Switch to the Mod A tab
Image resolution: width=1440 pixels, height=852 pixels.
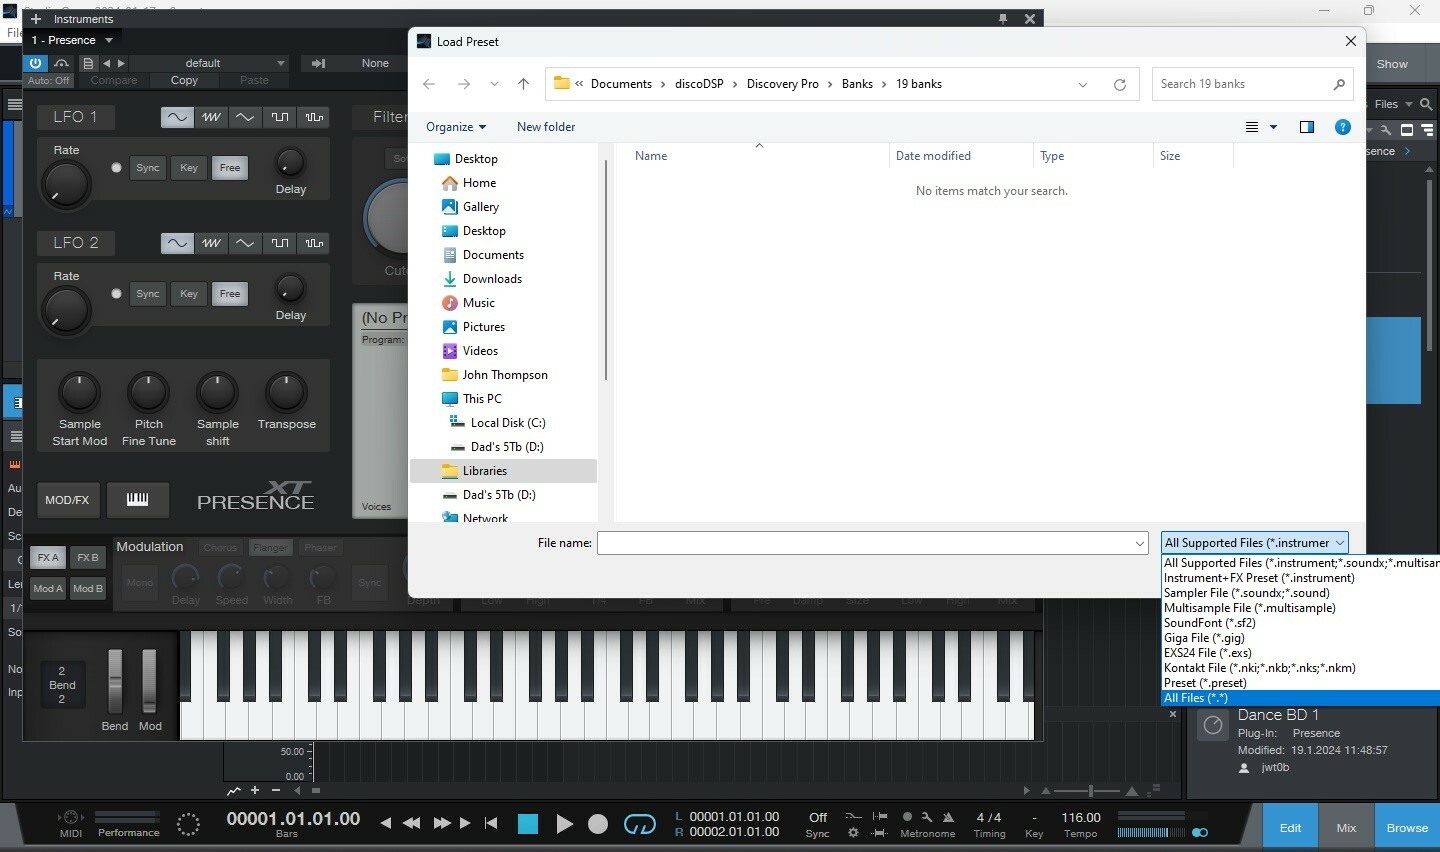point(48,589)
